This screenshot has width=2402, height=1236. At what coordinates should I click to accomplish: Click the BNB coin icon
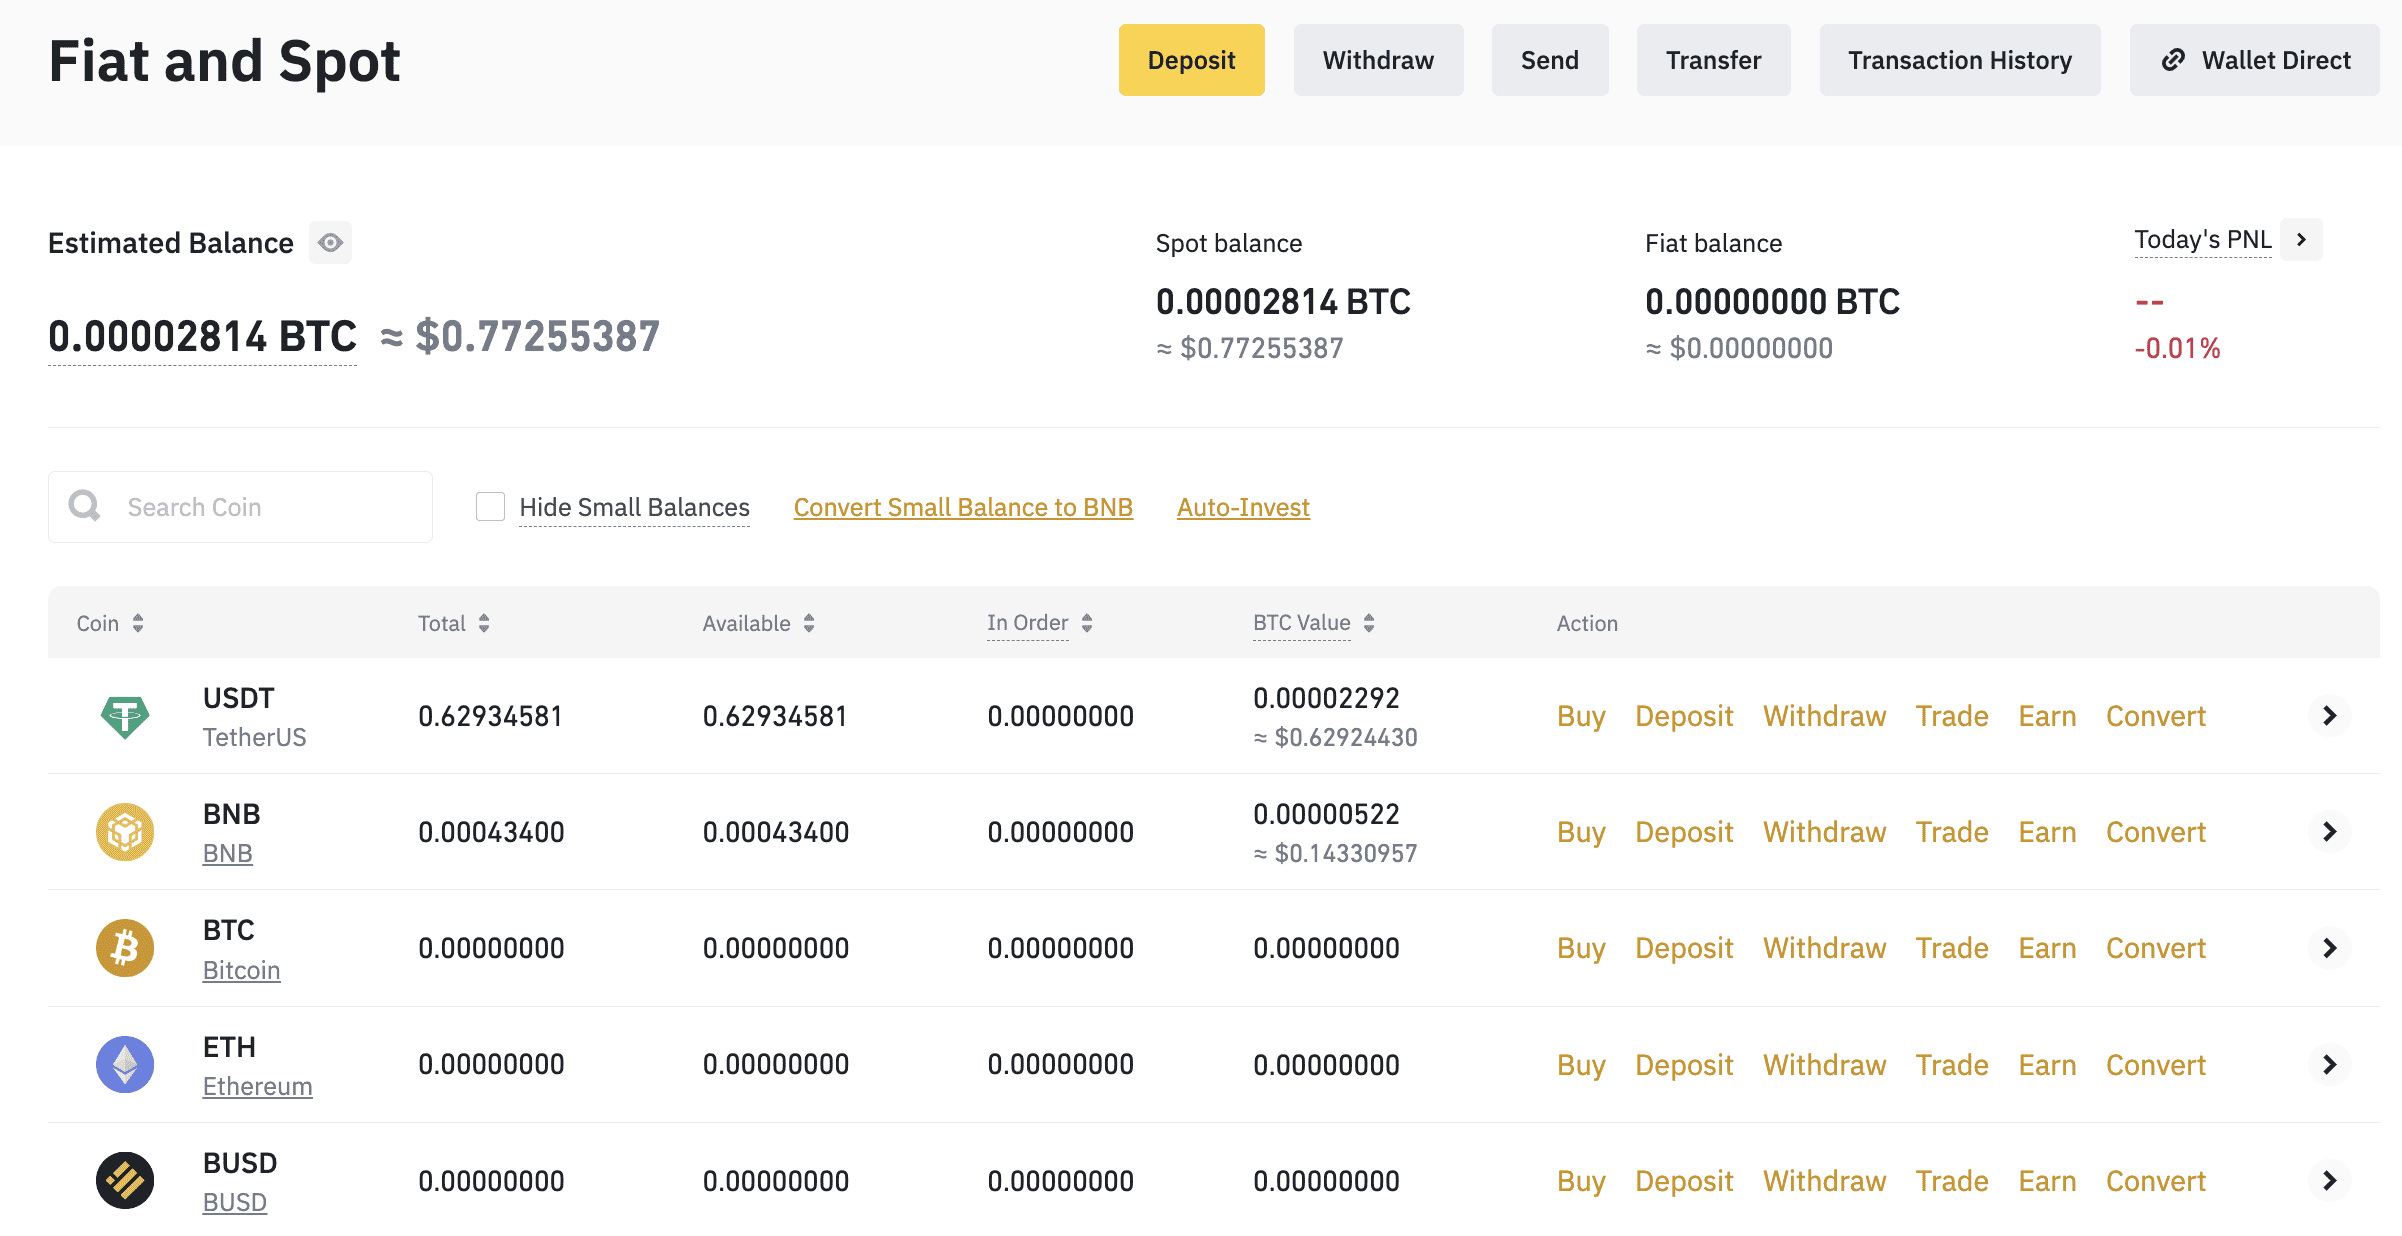pos(125,832)
